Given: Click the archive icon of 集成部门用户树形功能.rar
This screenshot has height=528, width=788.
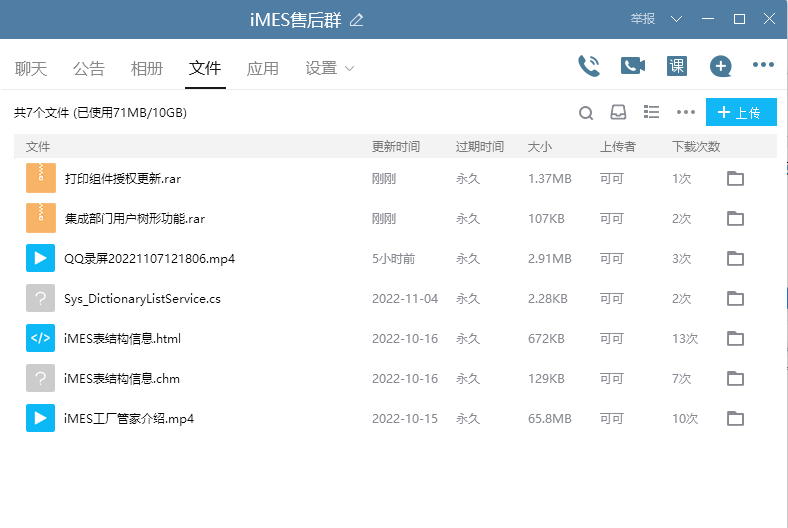Looking at the screenshot, I should tap(41, 219).
